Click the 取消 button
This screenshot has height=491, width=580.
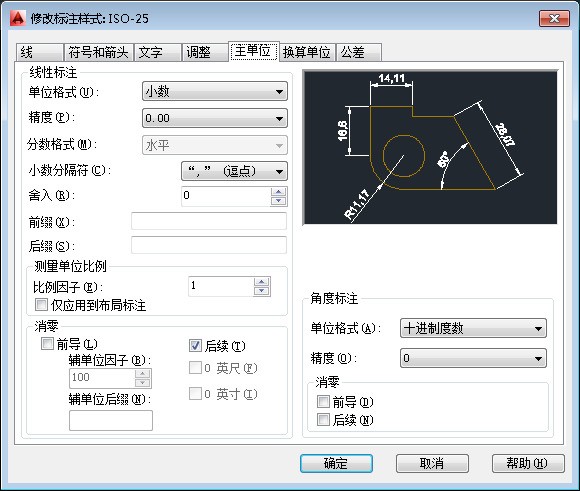[432, 463]
